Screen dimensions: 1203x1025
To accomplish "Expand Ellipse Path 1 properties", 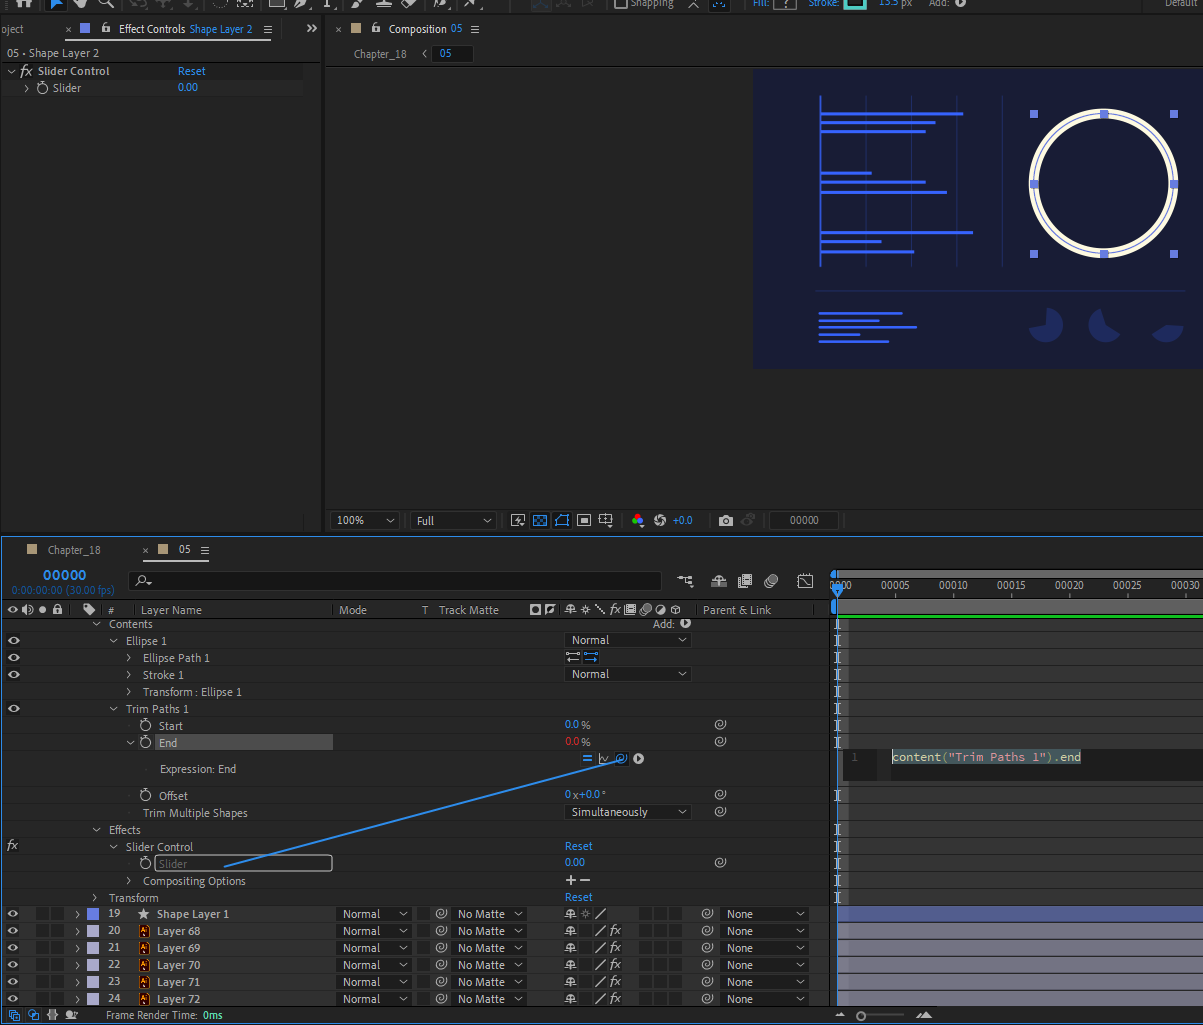I will [129, 658].
